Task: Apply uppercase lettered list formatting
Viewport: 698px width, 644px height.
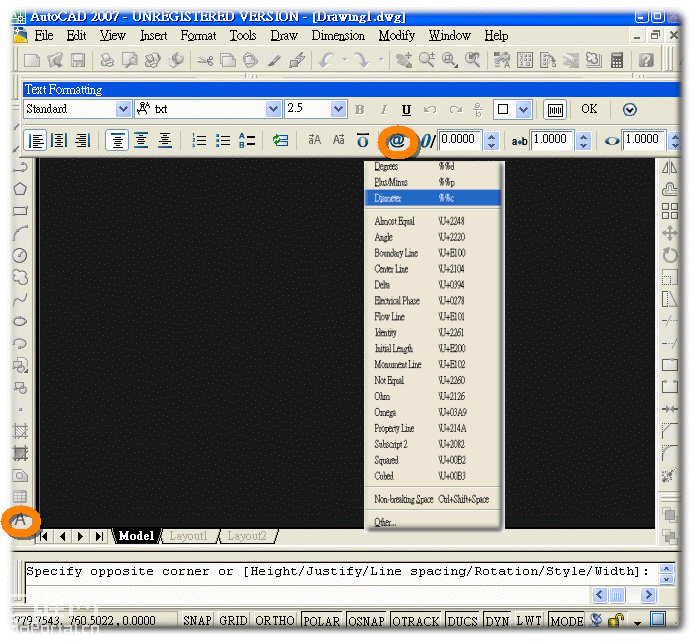Action: pyautogui.click(x=247, y=141)
